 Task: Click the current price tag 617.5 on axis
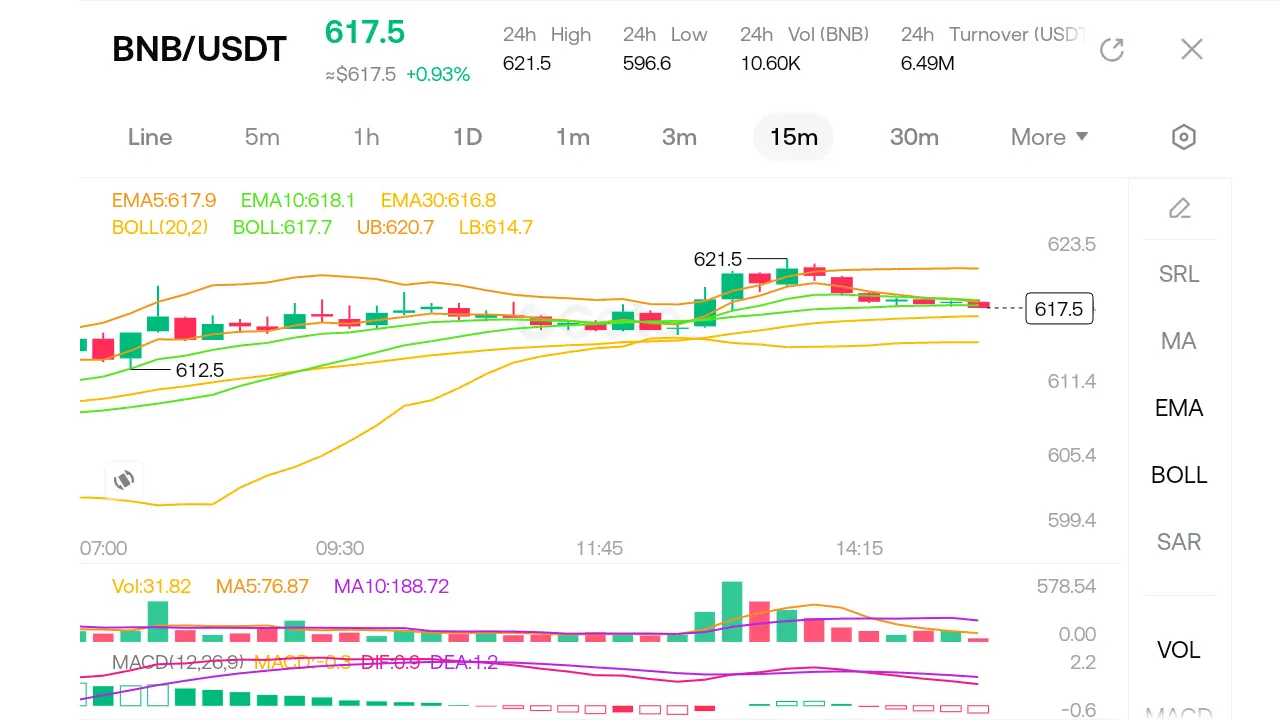click(x=1059, y=309)
